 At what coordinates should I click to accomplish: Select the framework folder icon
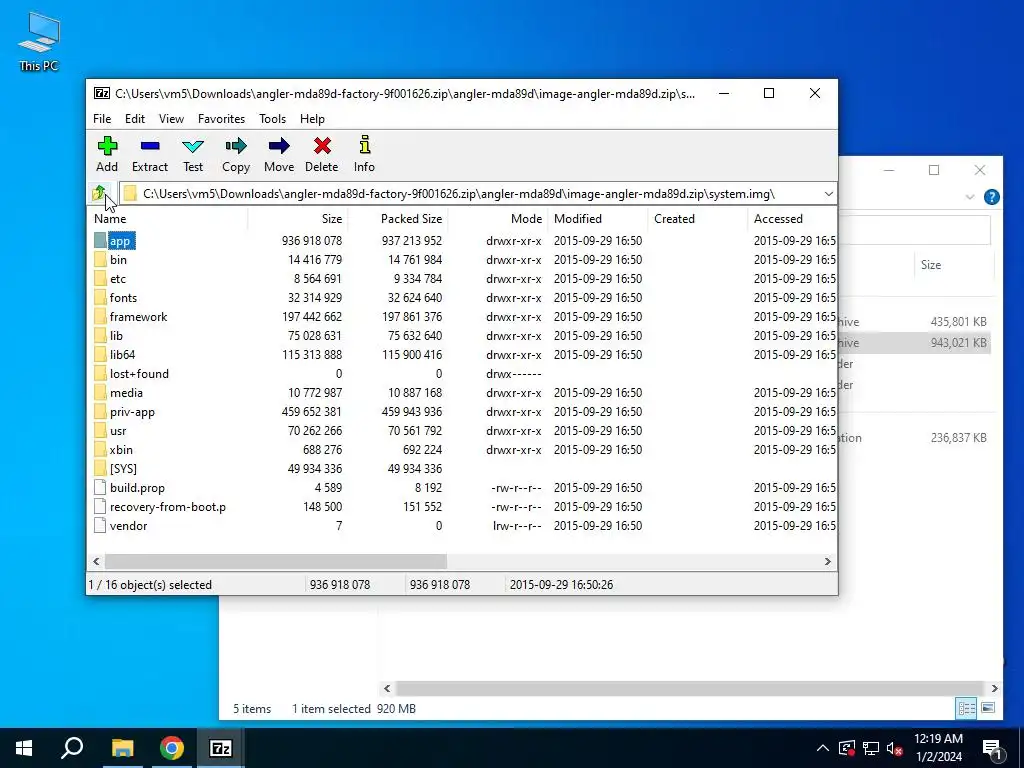tap(100, 317)
